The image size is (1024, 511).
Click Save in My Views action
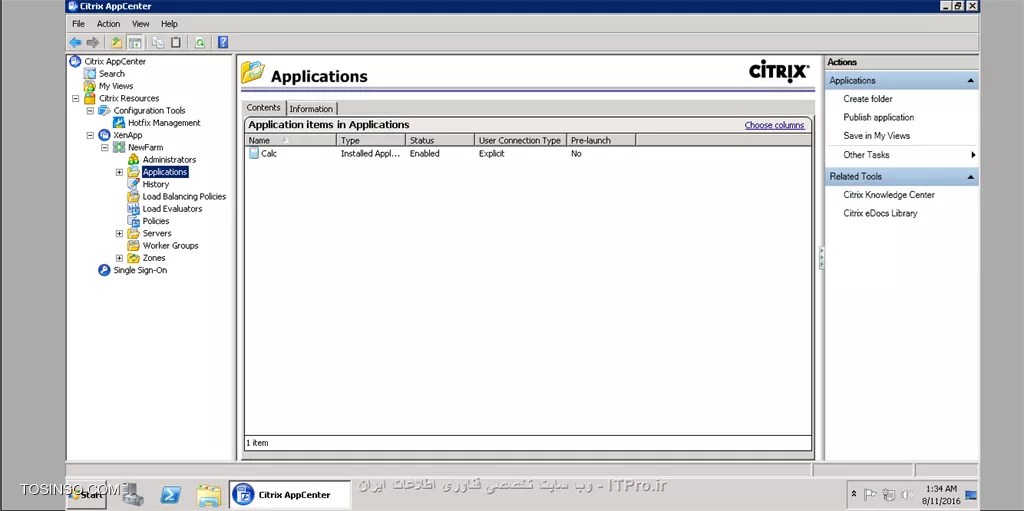876,135
